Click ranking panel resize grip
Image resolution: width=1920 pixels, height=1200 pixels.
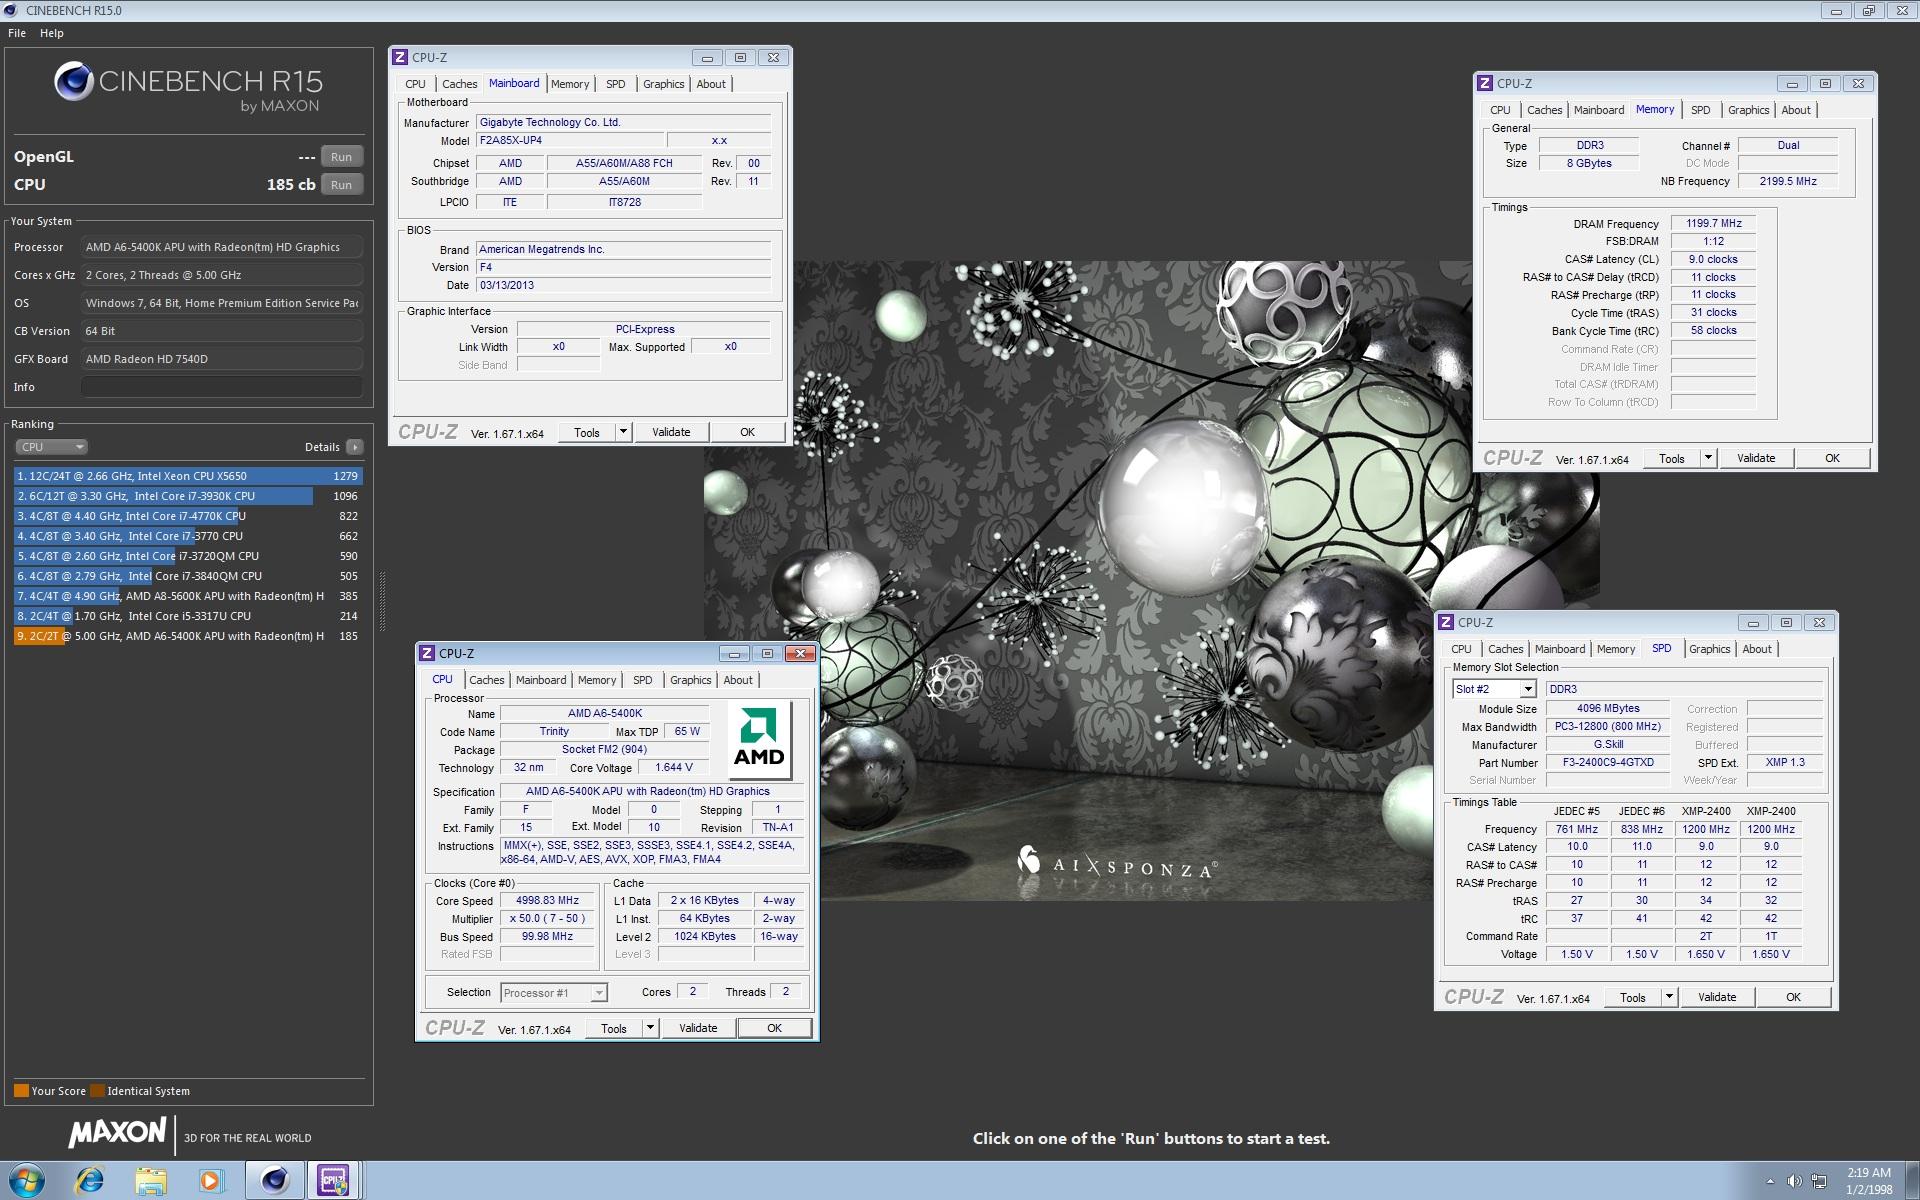coord(381,600)
